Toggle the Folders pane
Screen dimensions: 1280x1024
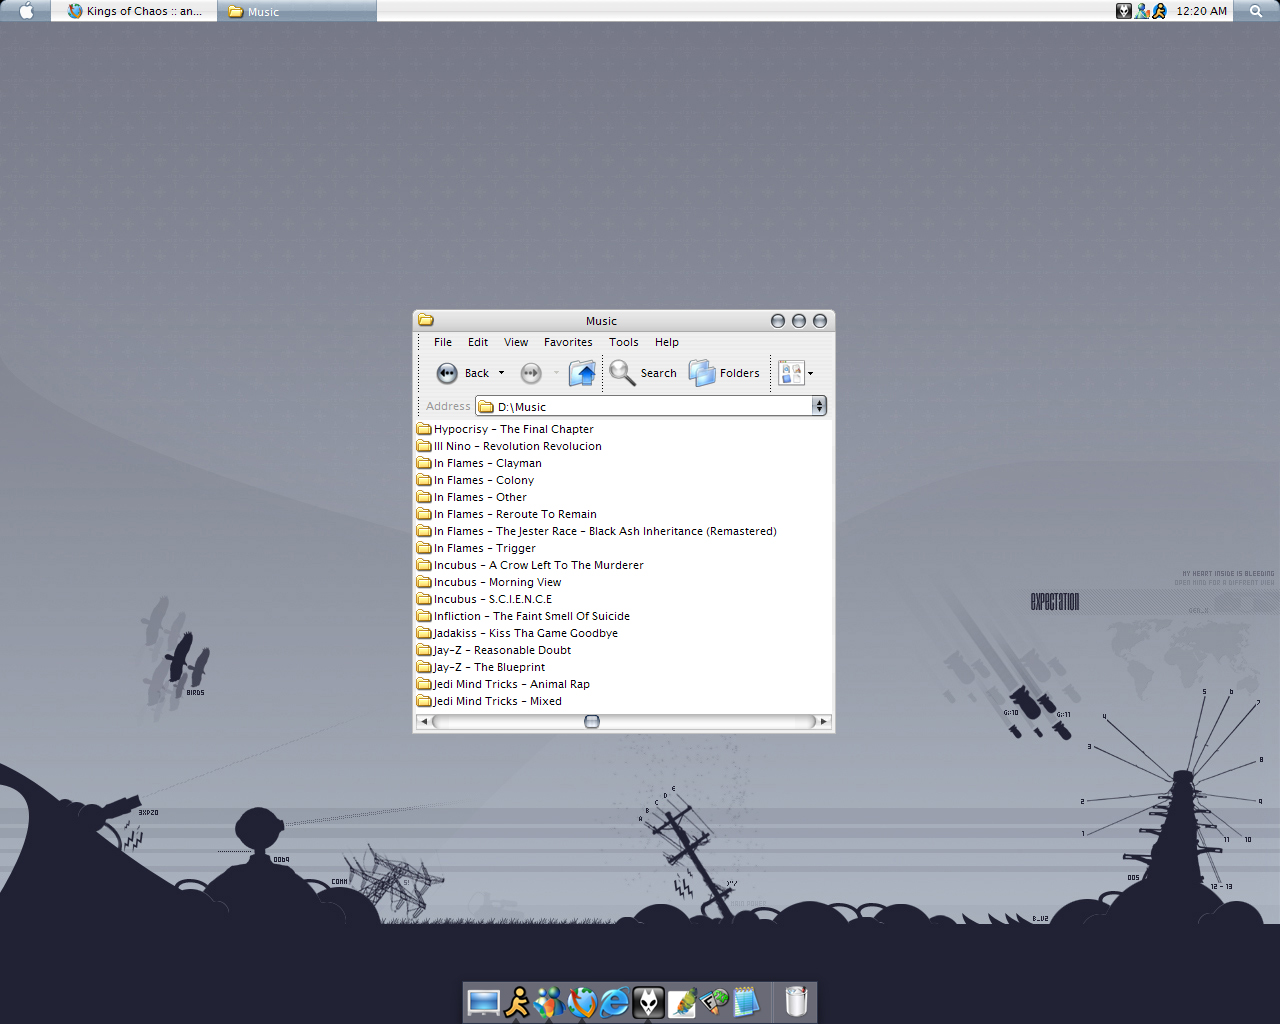(724, 373)
